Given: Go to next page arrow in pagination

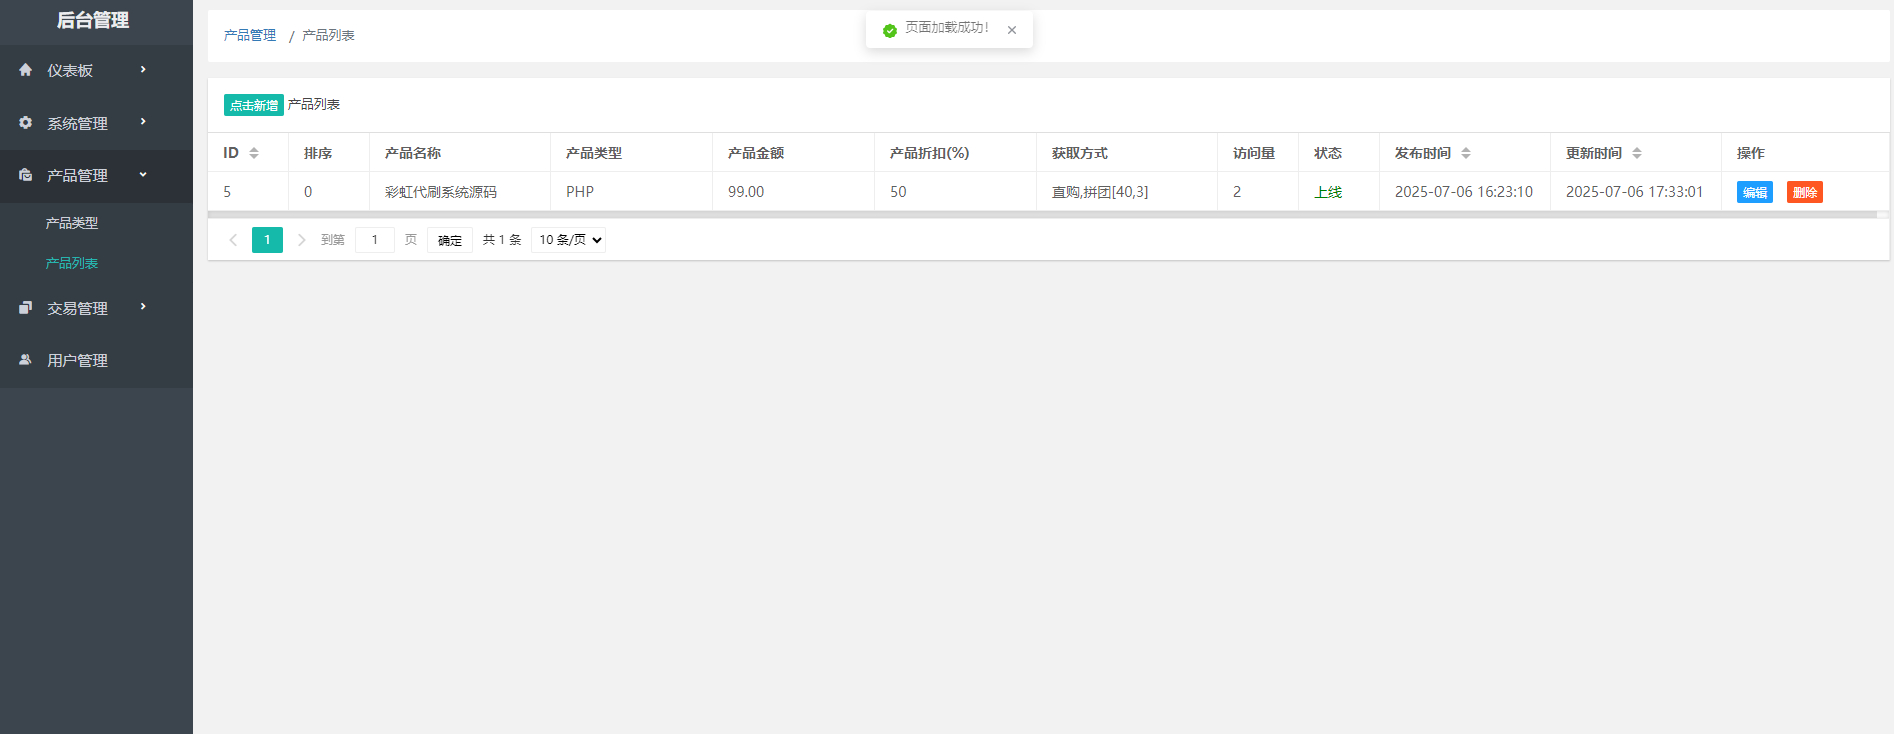Looking at the screenshot, I should coord(301,240).
